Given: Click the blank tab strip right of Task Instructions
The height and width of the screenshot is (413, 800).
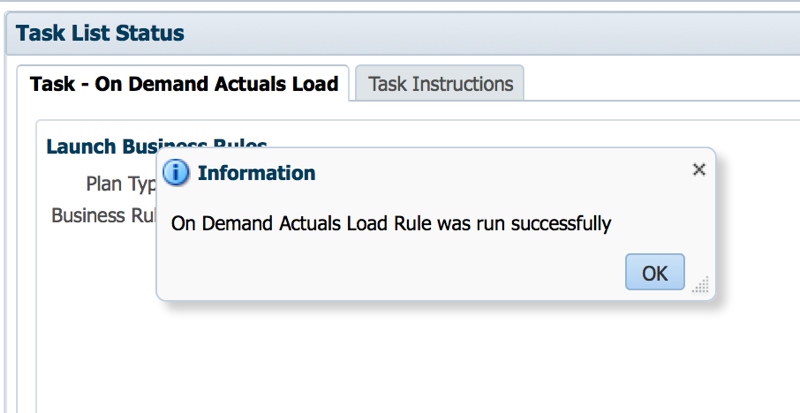Looking at the screenshot, I should click(x=663, y=84).
